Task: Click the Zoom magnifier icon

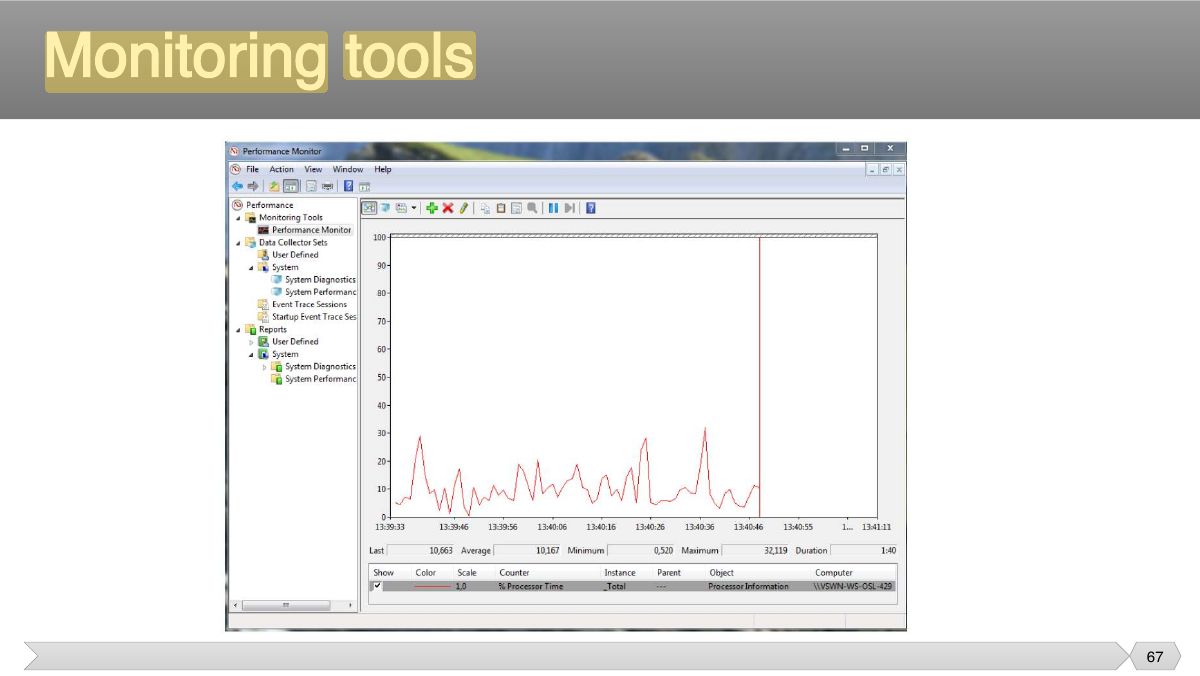Action: click(532, 208)
